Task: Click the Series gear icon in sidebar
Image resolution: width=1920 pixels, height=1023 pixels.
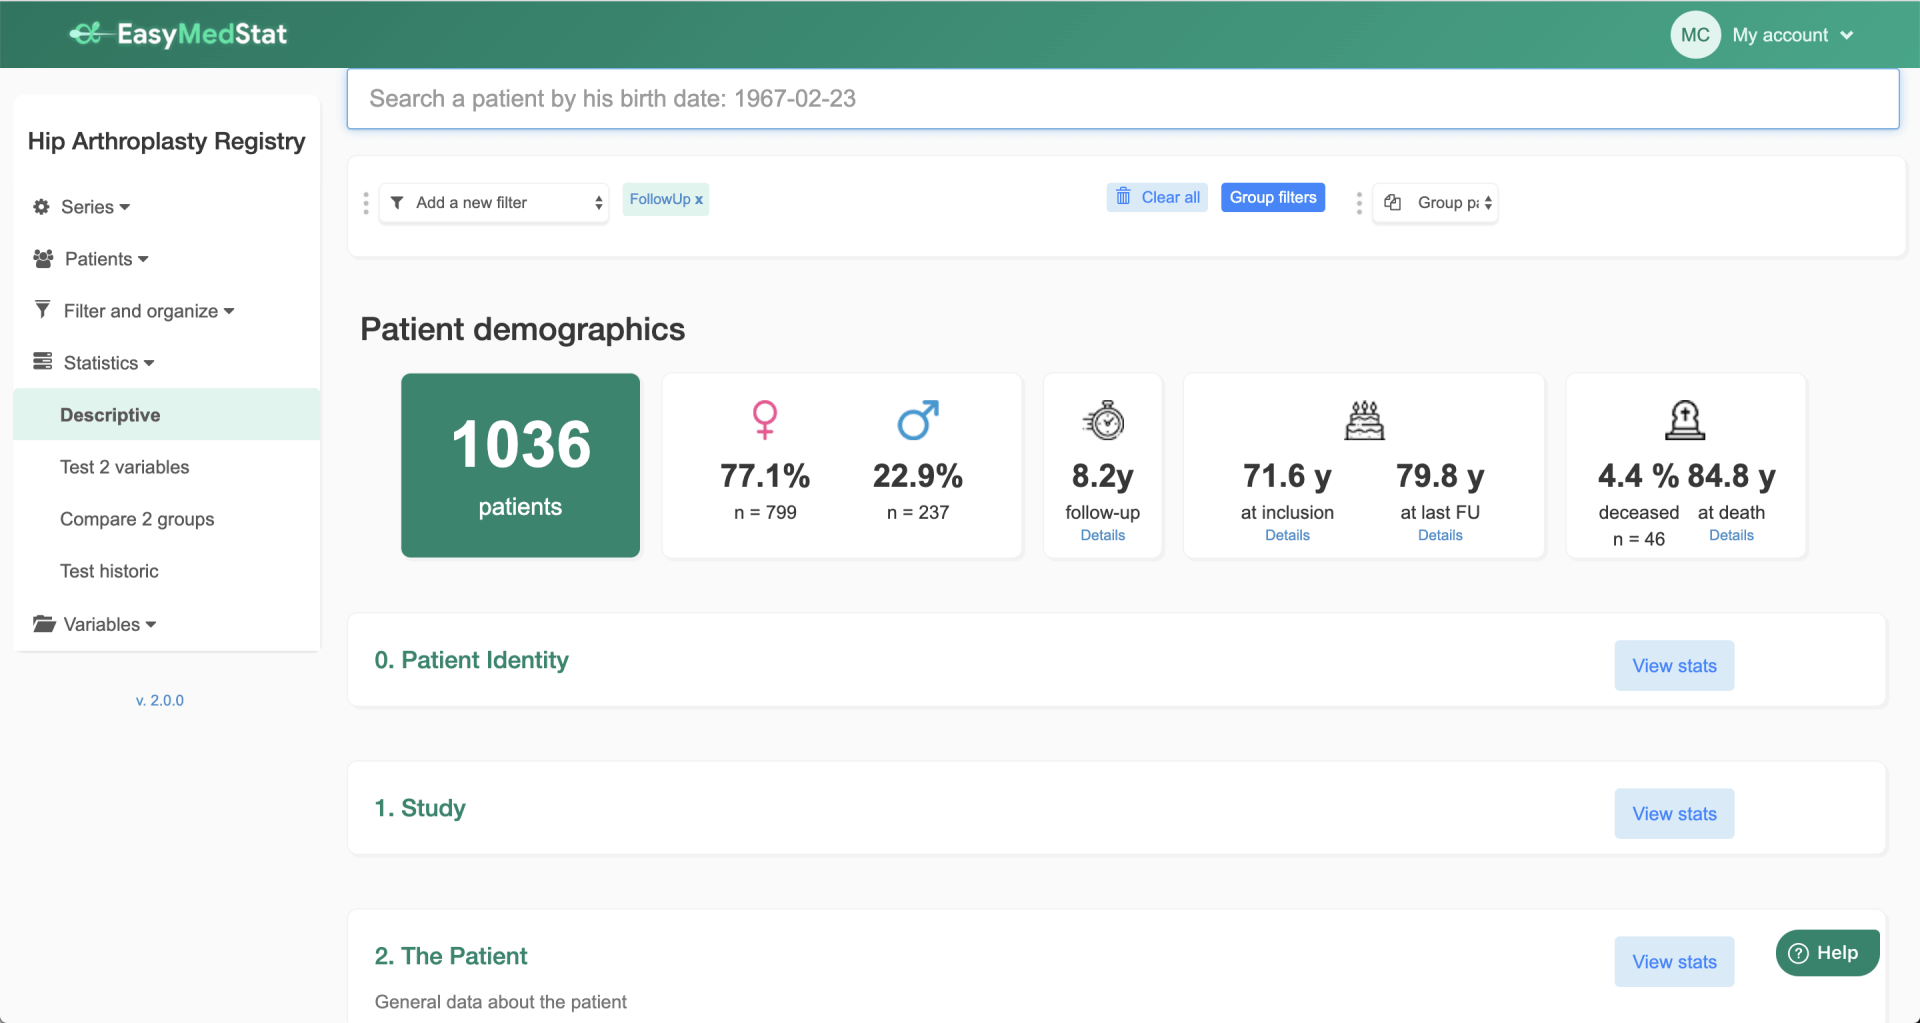Action: 41,206
